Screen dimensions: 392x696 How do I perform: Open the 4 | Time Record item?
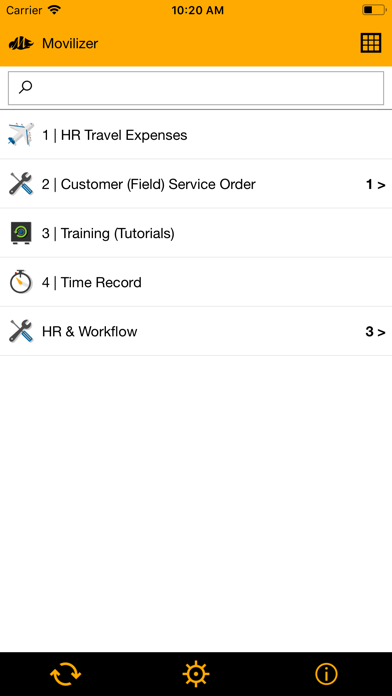point(196,282)
